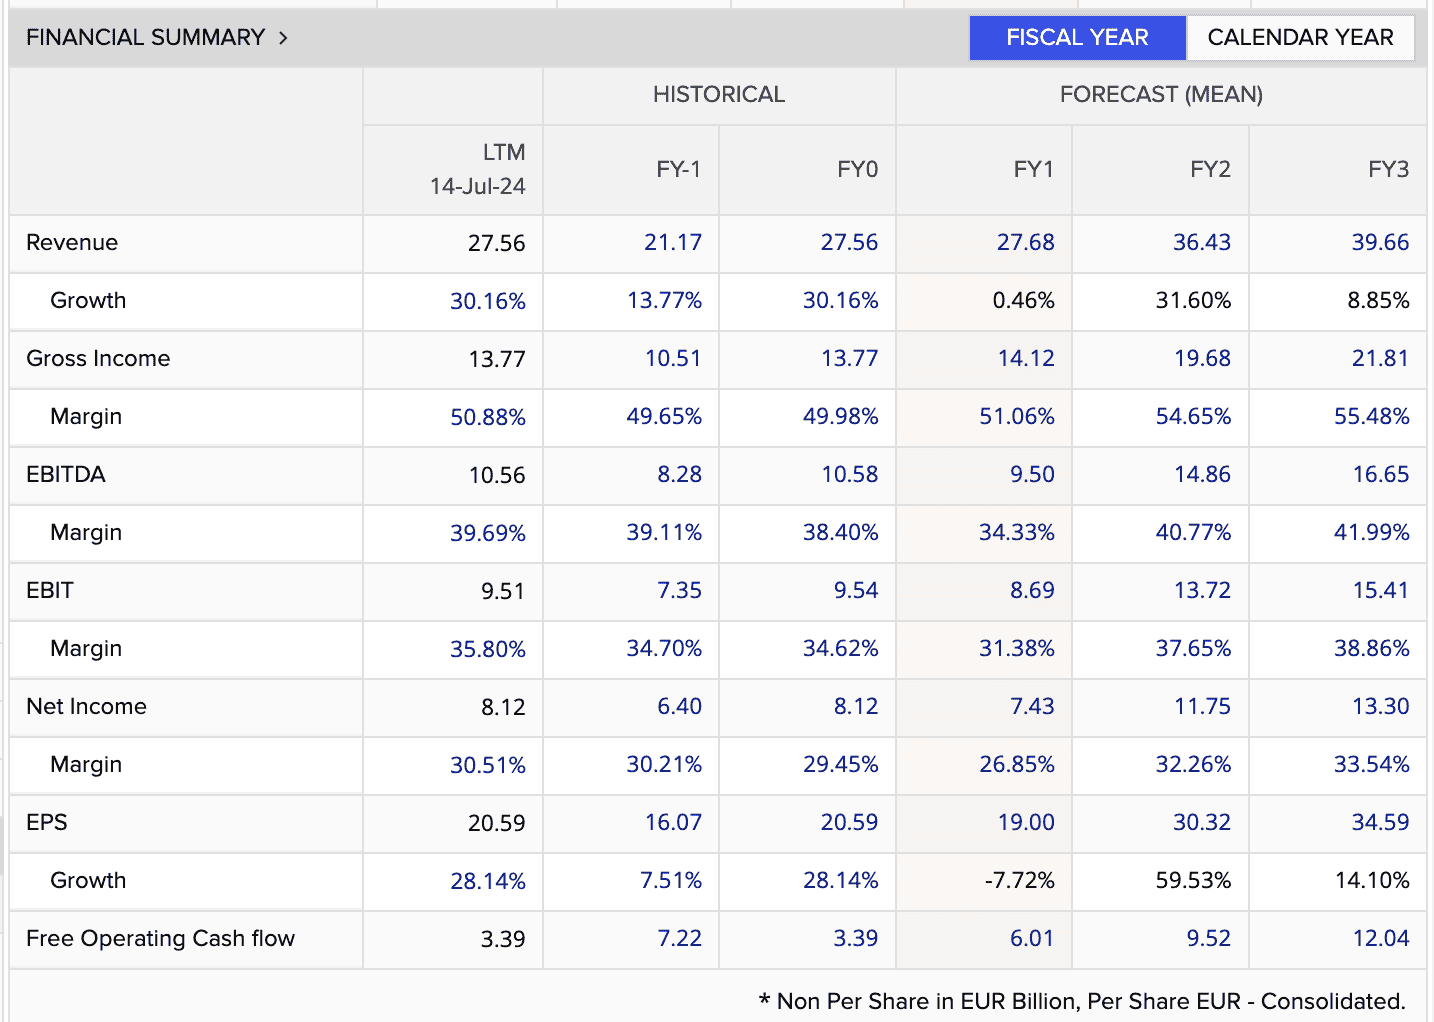The width and height of the screenshot is (1434, 1022).
Task: Open FY-1 revenue value 21.17
Action: (x=673, y=243)
